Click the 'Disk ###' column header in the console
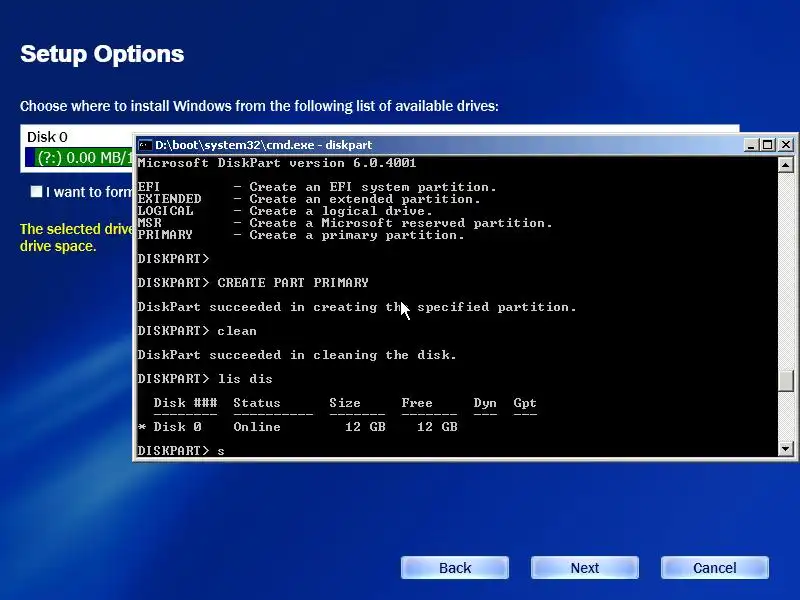The image size is (800, 600). [185, 403]
